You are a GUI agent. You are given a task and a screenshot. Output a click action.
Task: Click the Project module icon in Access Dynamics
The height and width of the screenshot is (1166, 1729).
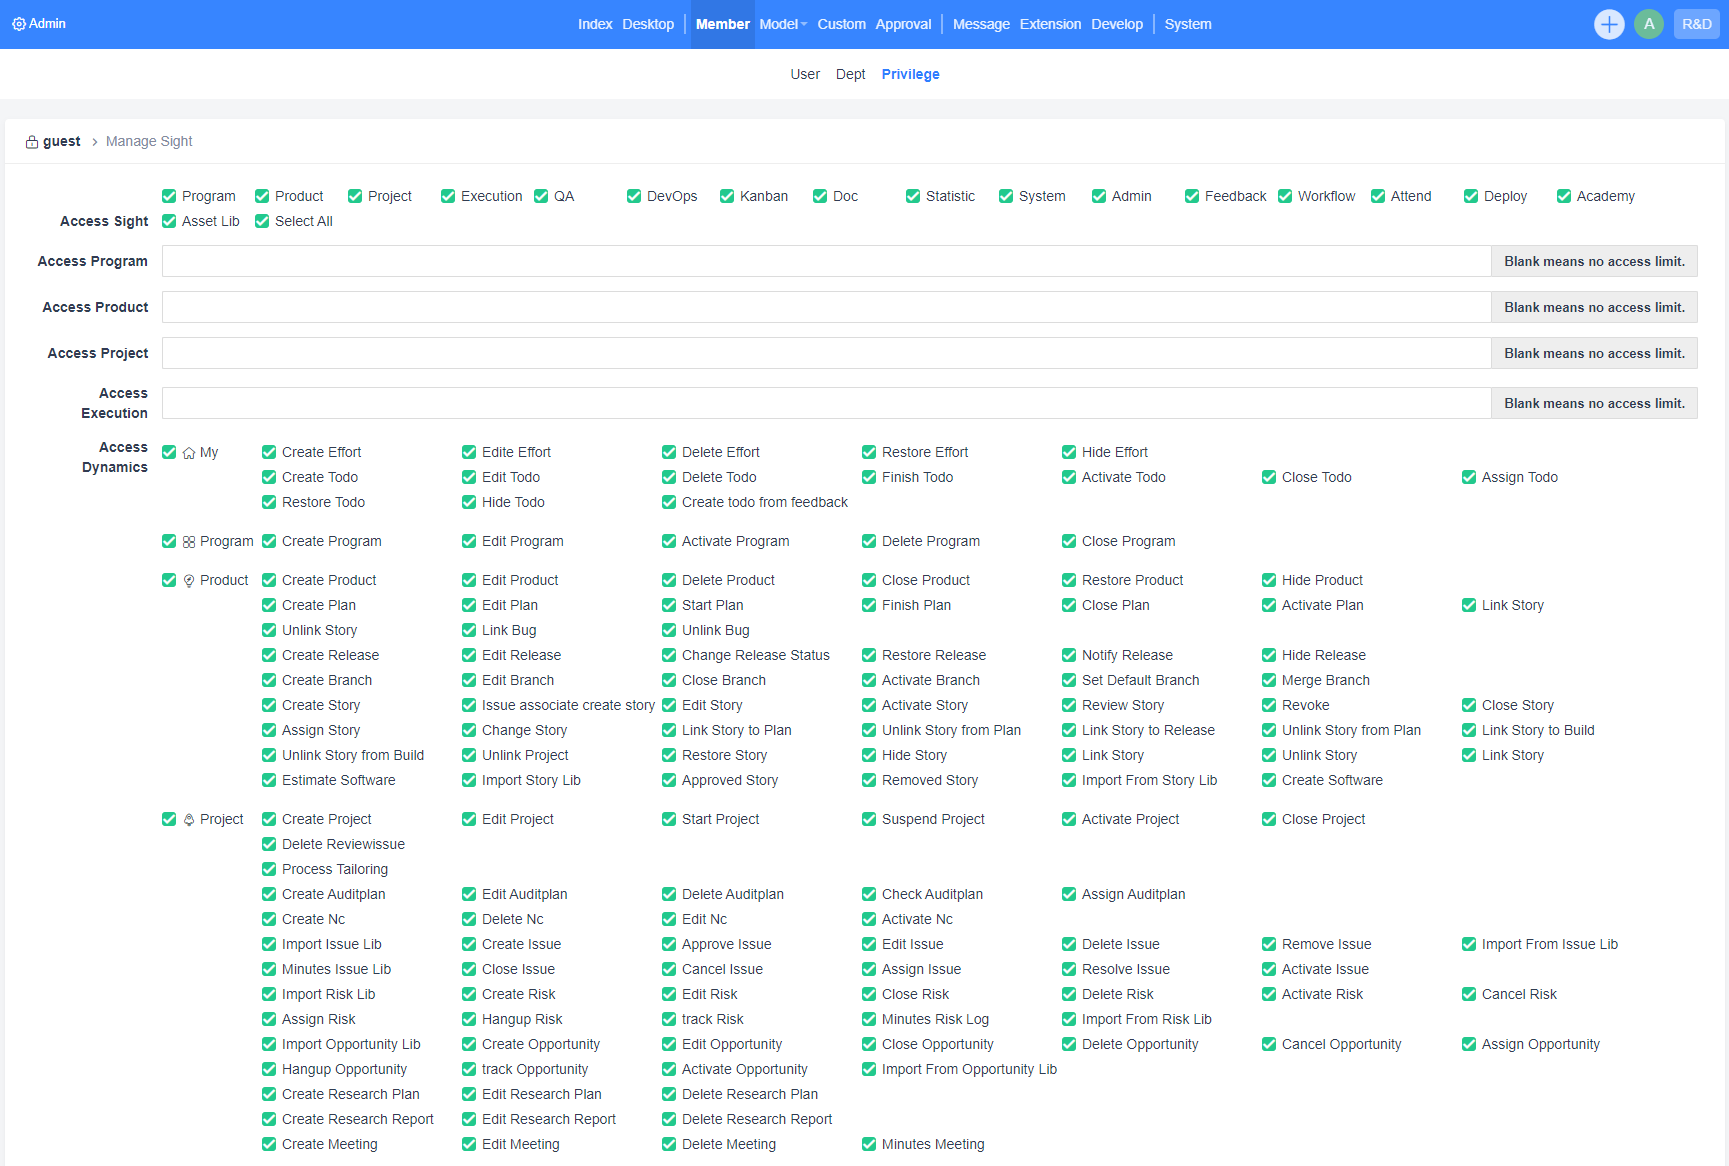(x=189, y=820)
